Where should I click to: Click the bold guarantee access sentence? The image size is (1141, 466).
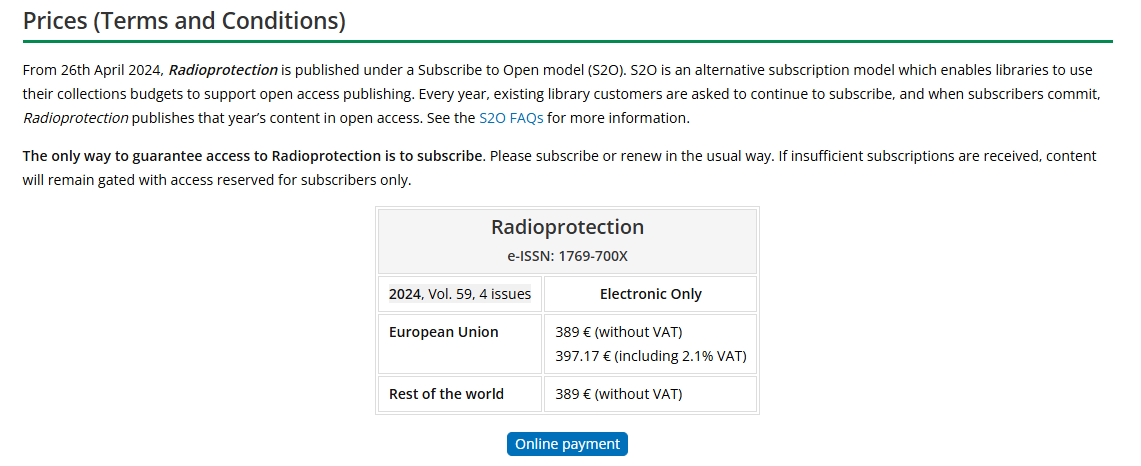(254, 156)
